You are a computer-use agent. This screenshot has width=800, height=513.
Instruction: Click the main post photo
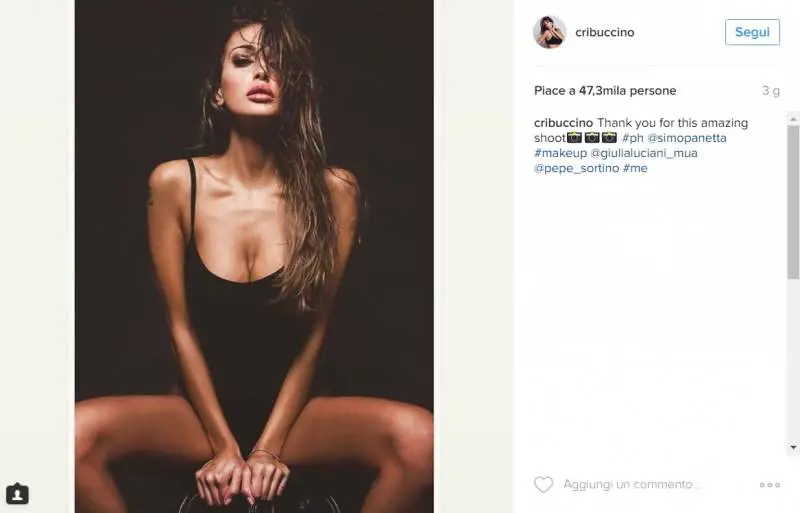pyautogui.click(x=254, y=256)
